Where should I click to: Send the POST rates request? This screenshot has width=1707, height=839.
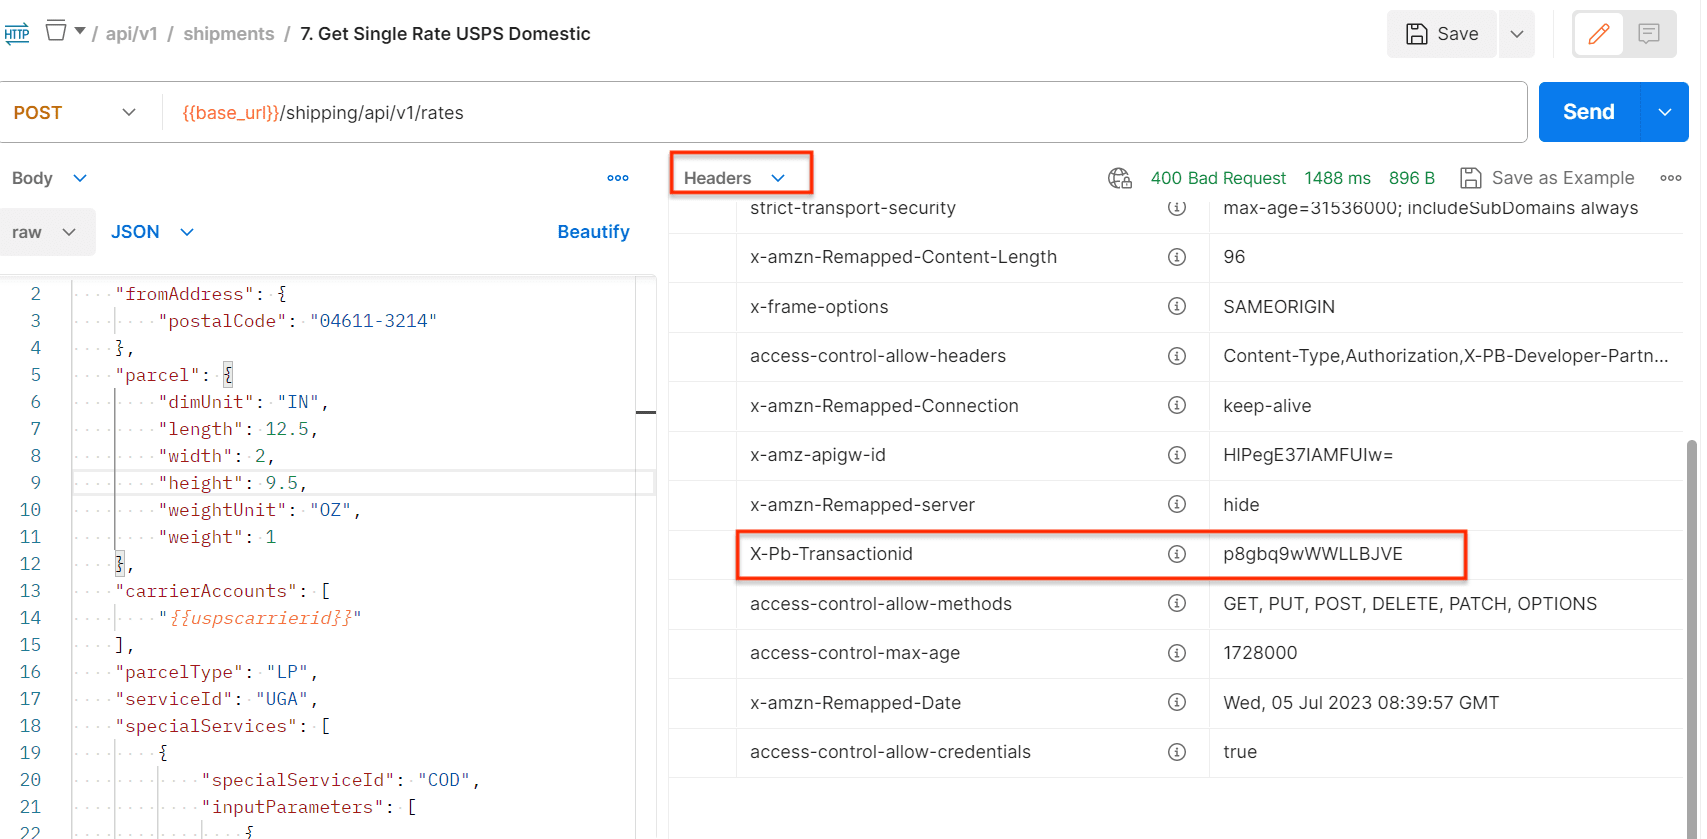1588,113
